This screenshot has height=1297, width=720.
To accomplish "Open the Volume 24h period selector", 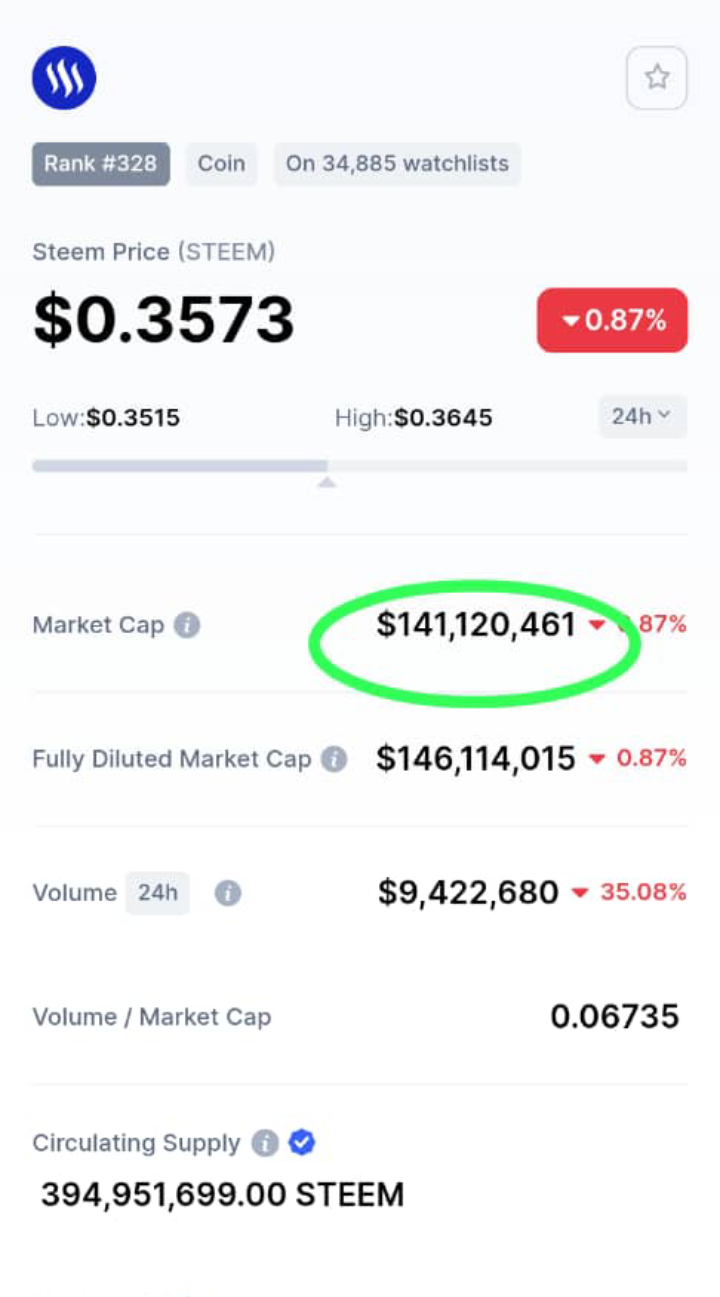I will coord(157,892).
